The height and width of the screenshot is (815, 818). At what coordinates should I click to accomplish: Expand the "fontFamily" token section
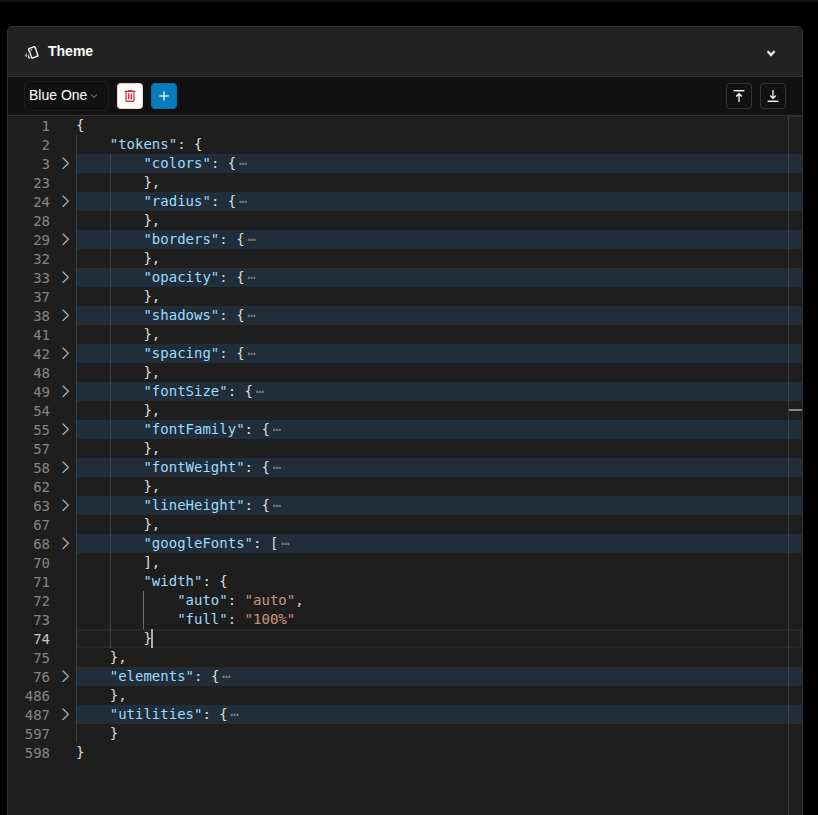point(65,429)
